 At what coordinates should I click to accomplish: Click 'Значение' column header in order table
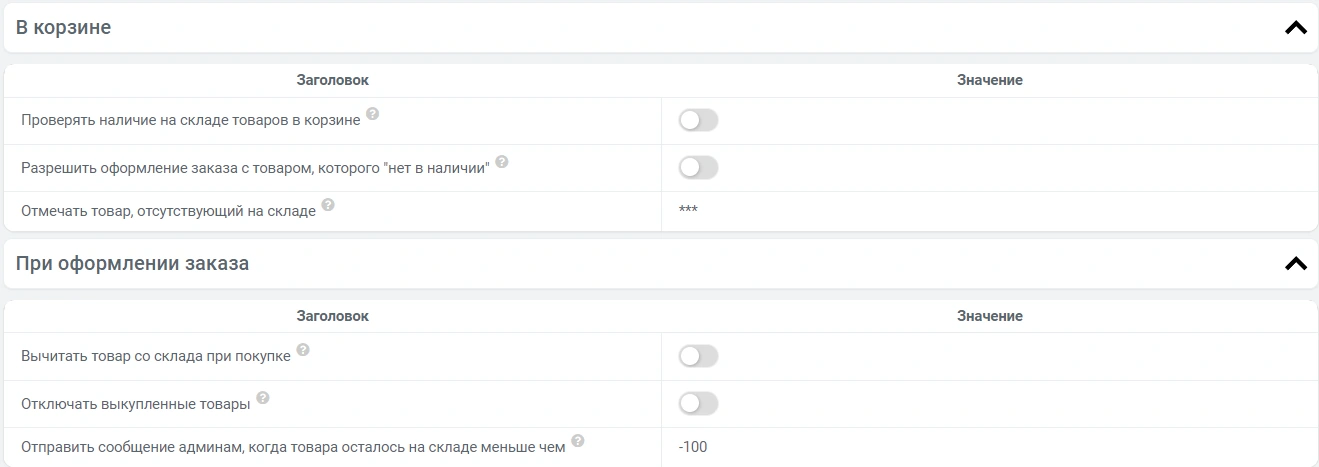989,316
